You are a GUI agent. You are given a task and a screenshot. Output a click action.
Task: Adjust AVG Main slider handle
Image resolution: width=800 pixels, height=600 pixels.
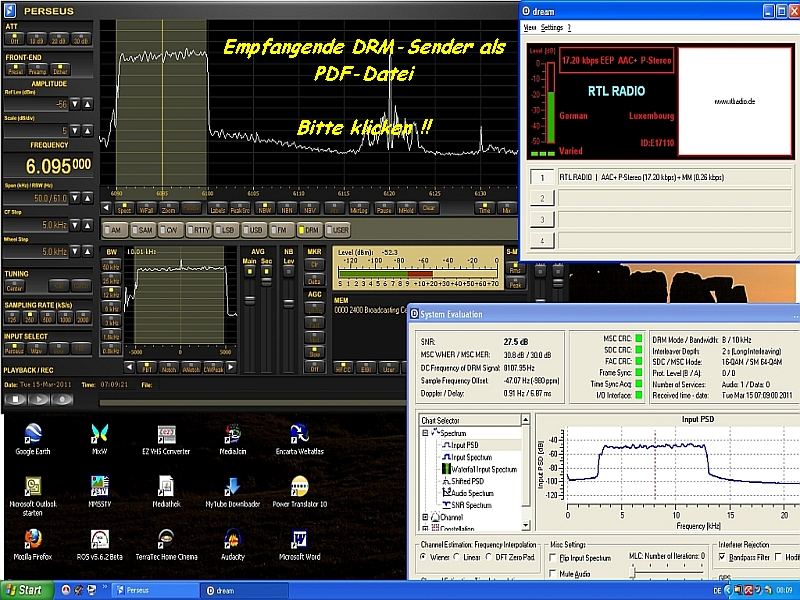(x=249, y=301)
